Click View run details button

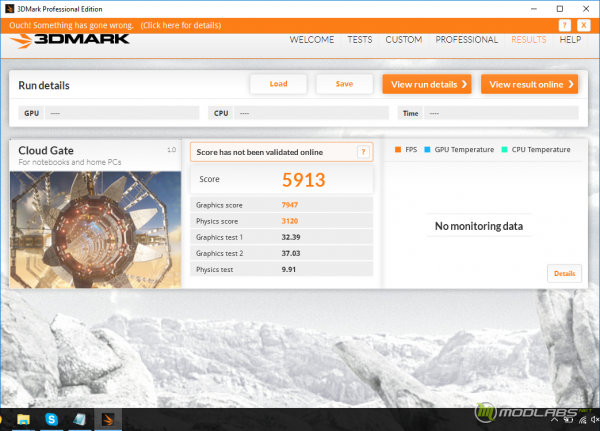[427, 84]
